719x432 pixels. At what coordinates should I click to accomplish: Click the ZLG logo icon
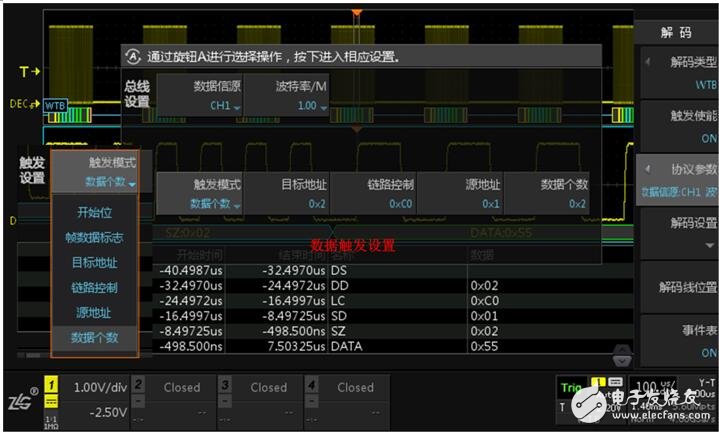[20, 395]
